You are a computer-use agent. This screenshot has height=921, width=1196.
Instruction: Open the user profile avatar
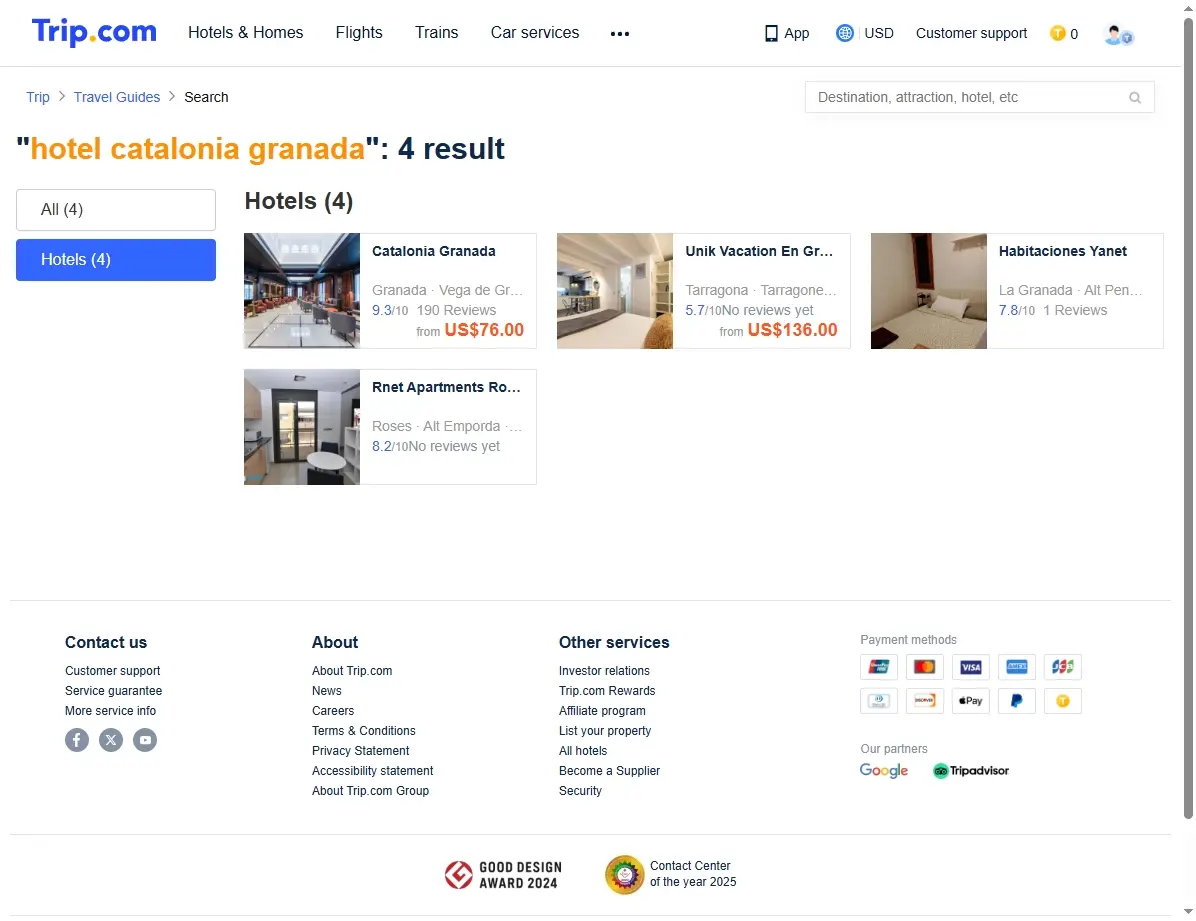(1118, 34)
